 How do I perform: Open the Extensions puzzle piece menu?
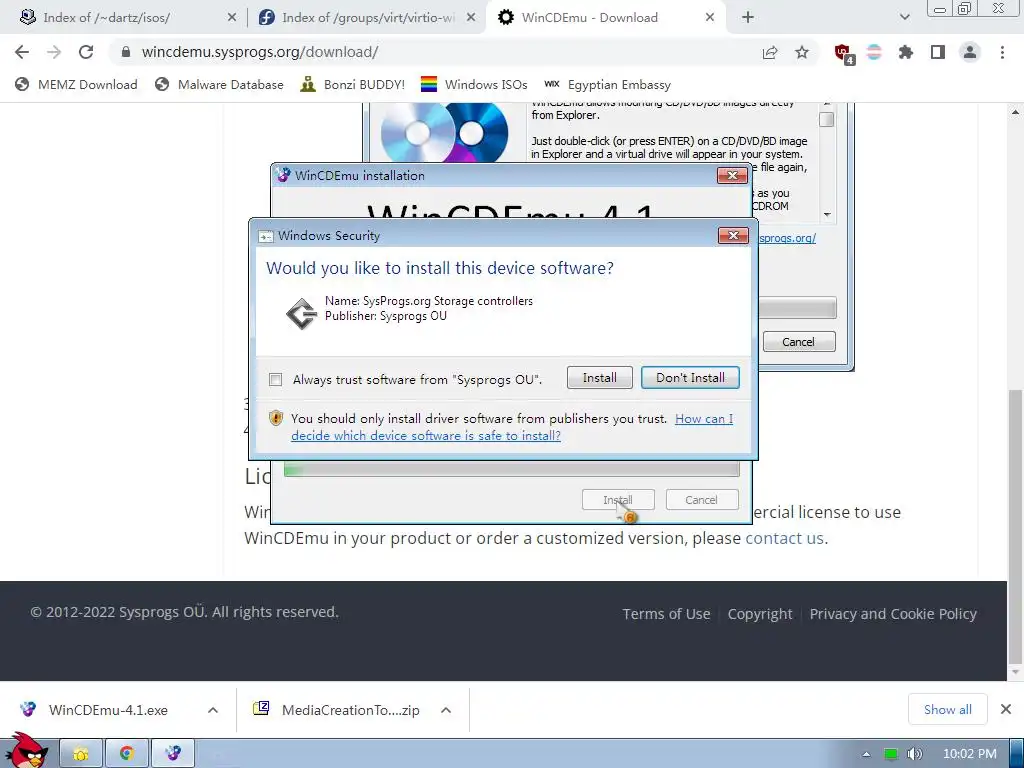[x=906, y=52]
